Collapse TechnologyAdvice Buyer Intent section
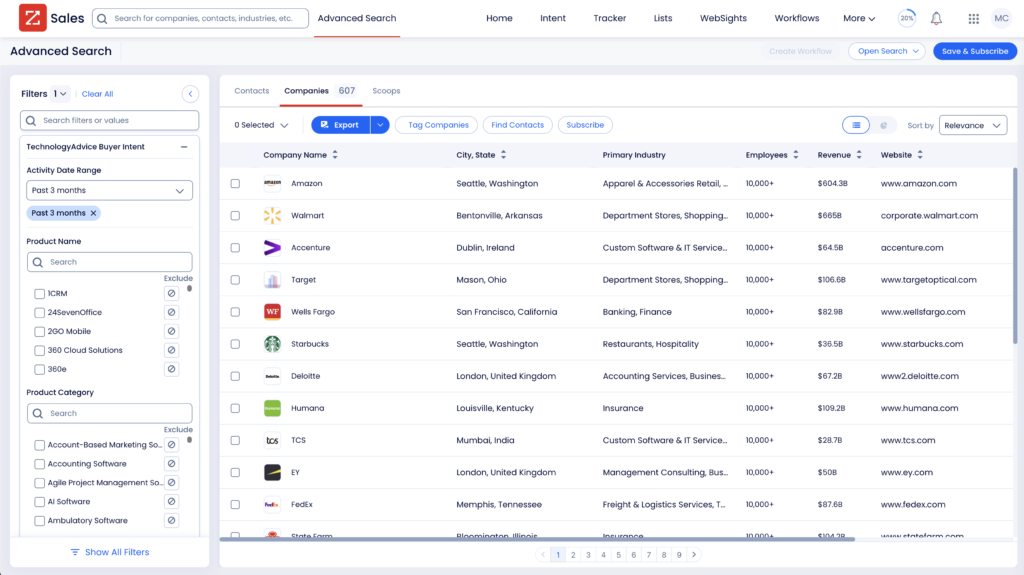Image resolution: width=1024 pixels, height=575 pixels. click(x=184, y=147)
